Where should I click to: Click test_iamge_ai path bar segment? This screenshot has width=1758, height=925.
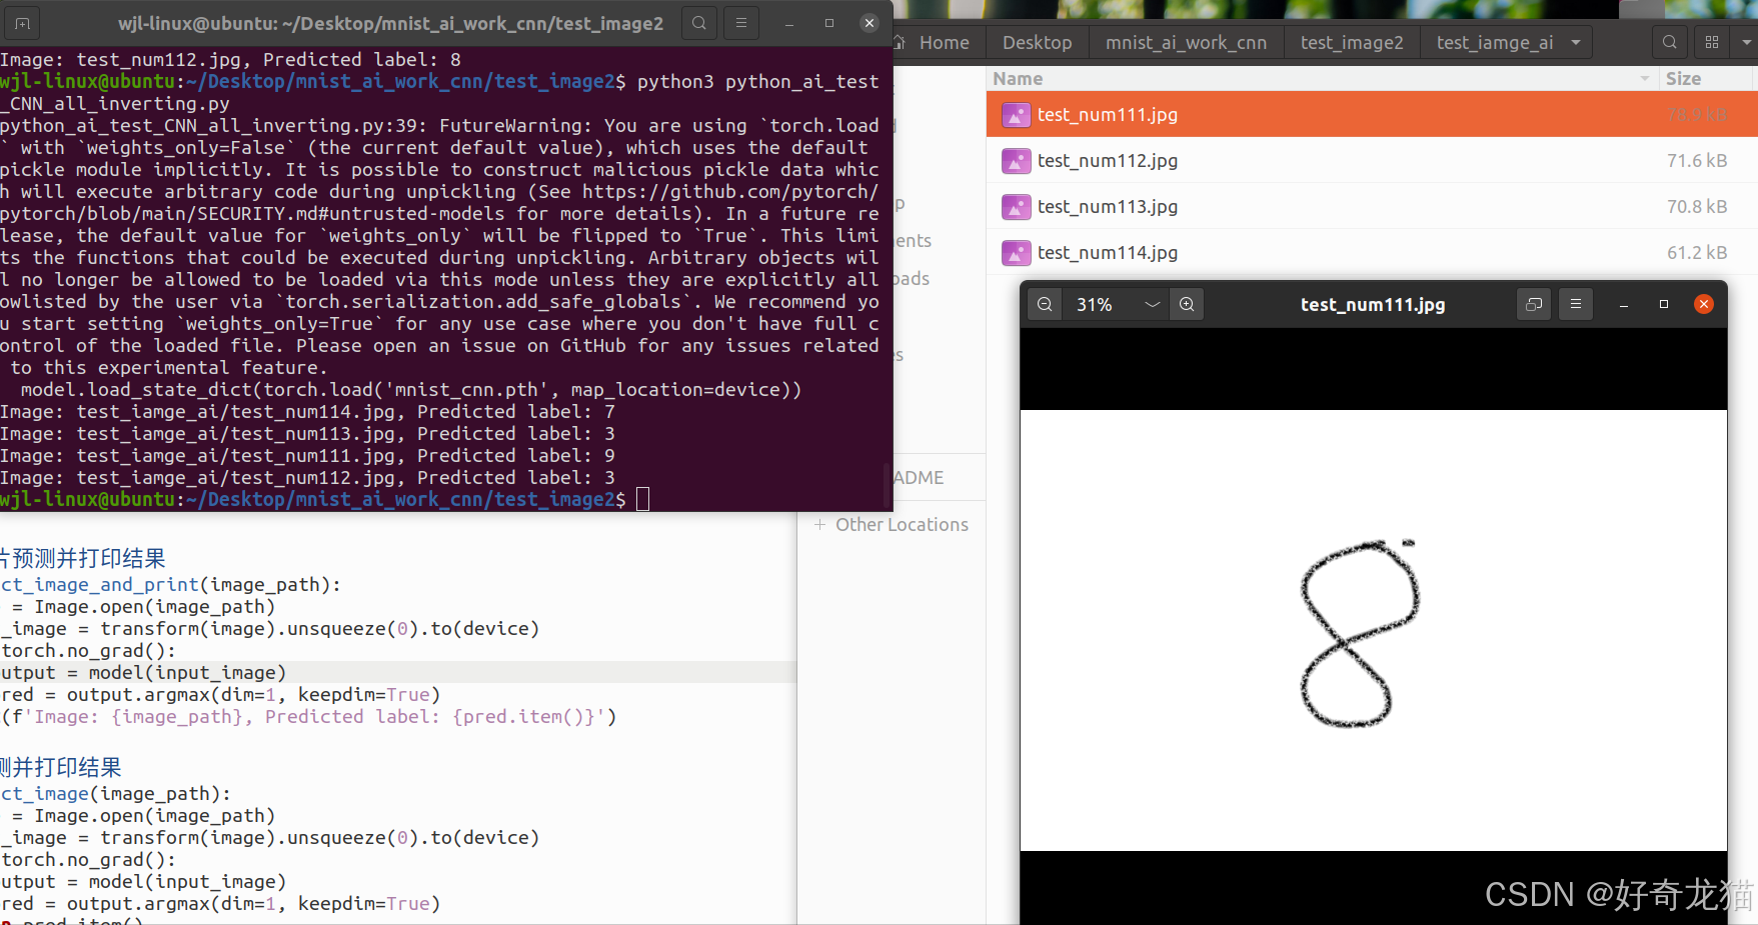1495,42
